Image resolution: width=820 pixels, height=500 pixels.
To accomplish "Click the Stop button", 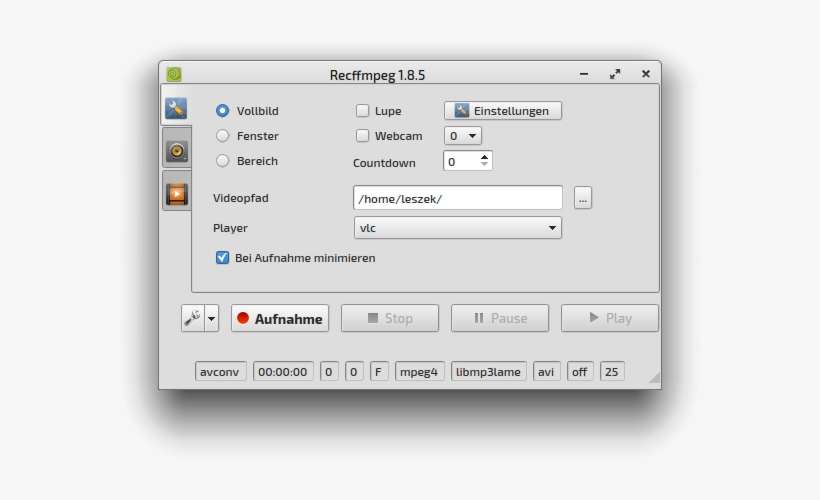I will (390, 318).
